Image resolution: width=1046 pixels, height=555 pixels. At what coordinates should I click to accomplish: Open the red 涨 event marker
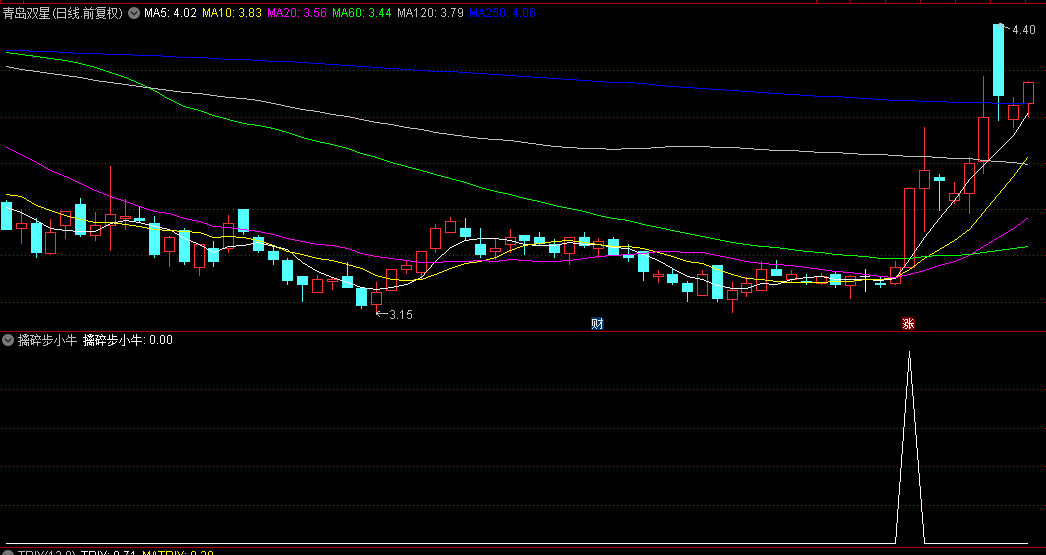pos(908,324)
